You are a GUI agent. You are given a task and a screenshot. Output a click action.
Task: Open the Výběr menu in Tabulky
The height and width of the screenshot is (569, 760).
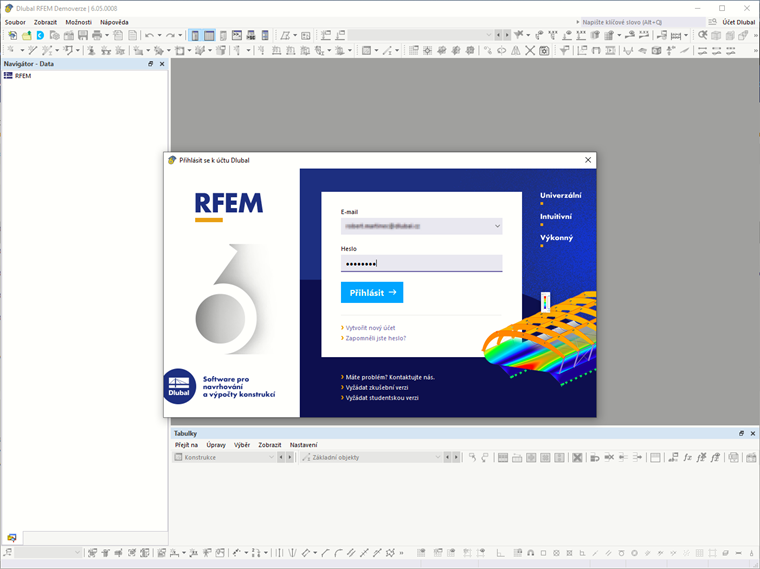pos(242,444)
